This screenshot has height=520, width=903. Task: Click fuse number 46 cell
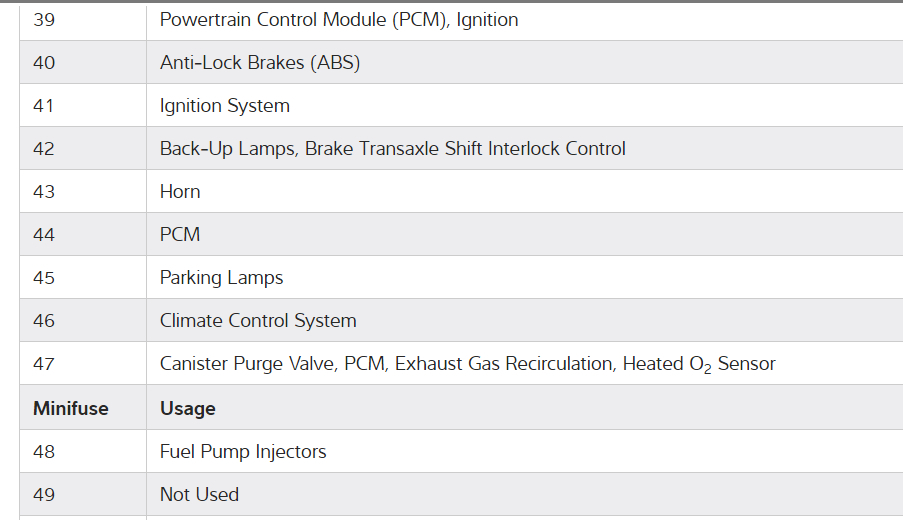(x=44, y=321)
